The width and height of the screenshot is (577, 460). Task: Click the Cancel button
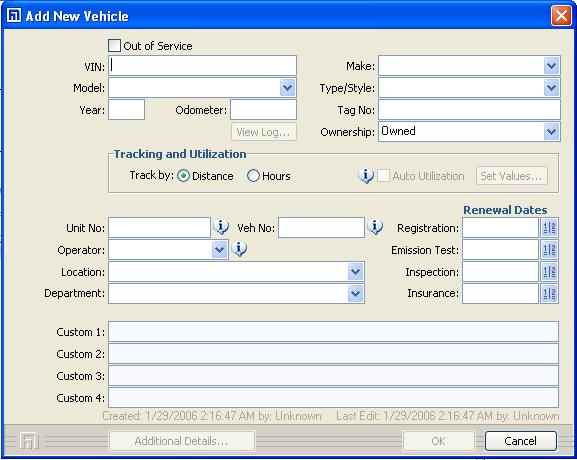520,440
